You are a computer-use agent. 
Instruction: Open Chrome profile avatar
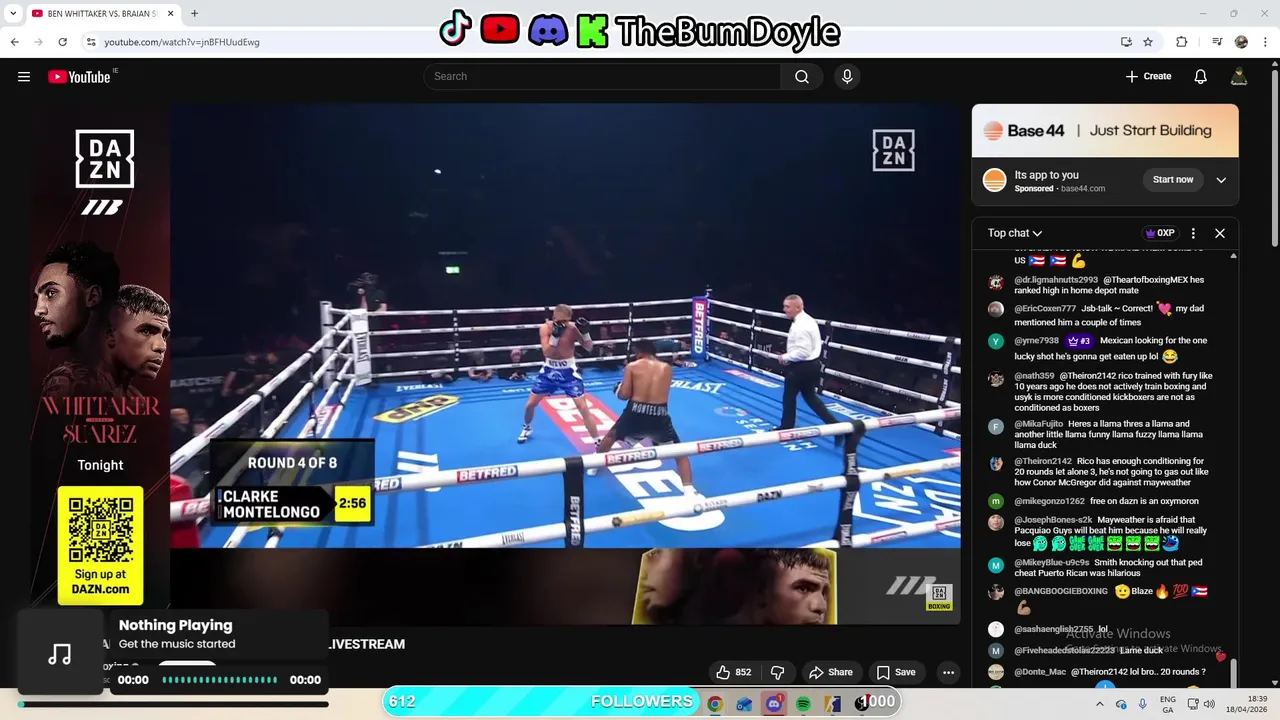(x=1241, y=42)
